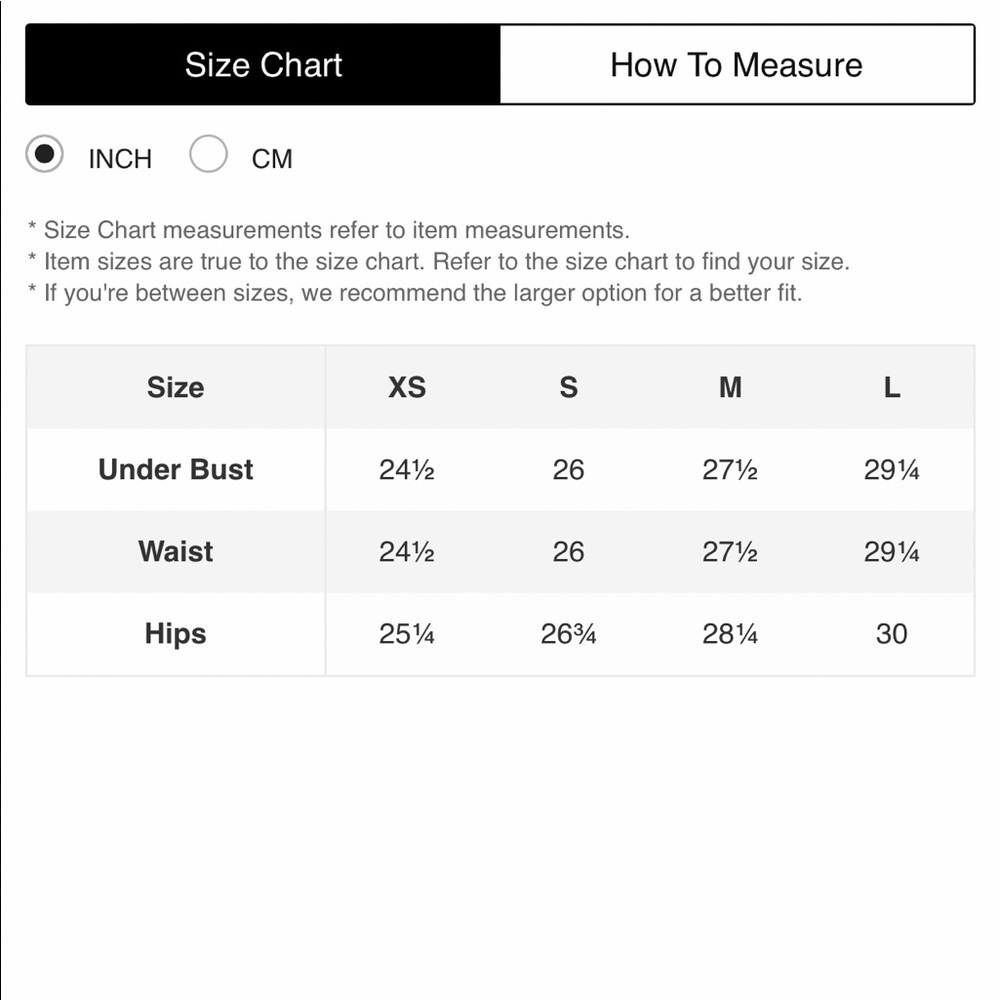Click the L Hips value 30
This screenshot has width=1000, height=1000.
click(x=892, y=634)
